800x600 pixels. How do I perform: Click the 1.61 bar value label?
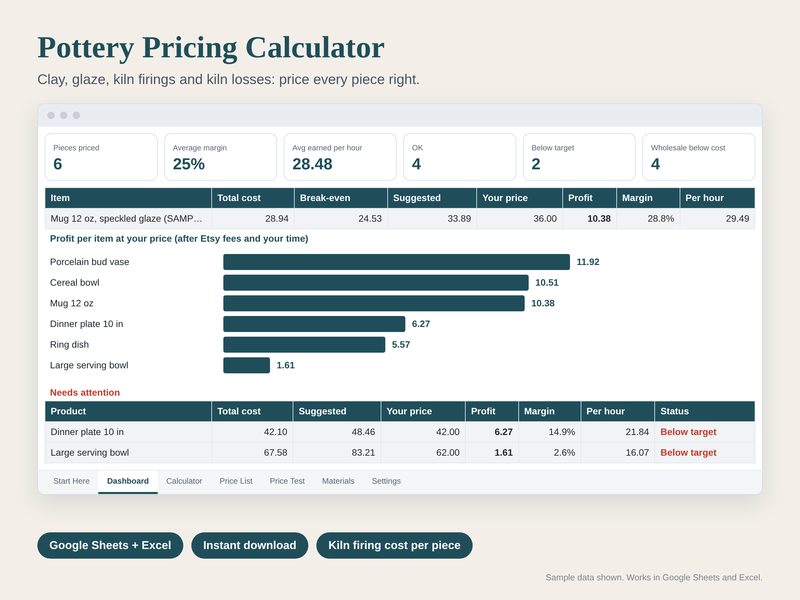(286, 365)
